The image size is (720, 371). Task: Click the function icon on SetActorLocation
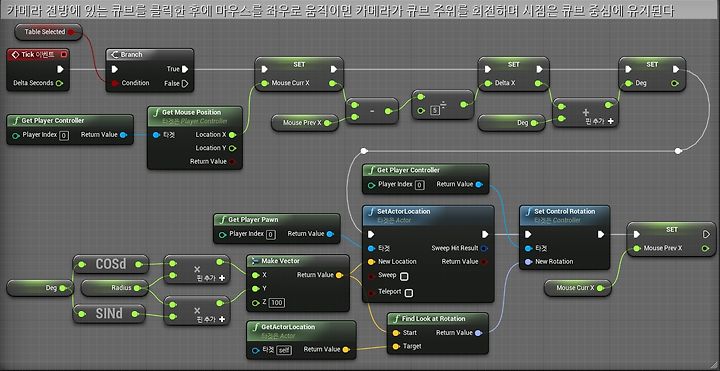point(371,212)
